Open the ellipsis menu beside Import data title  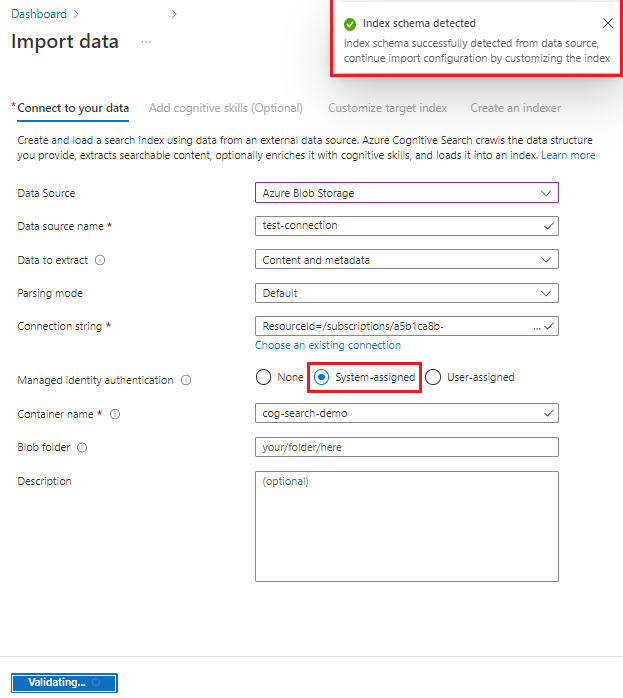pos(146,42)
